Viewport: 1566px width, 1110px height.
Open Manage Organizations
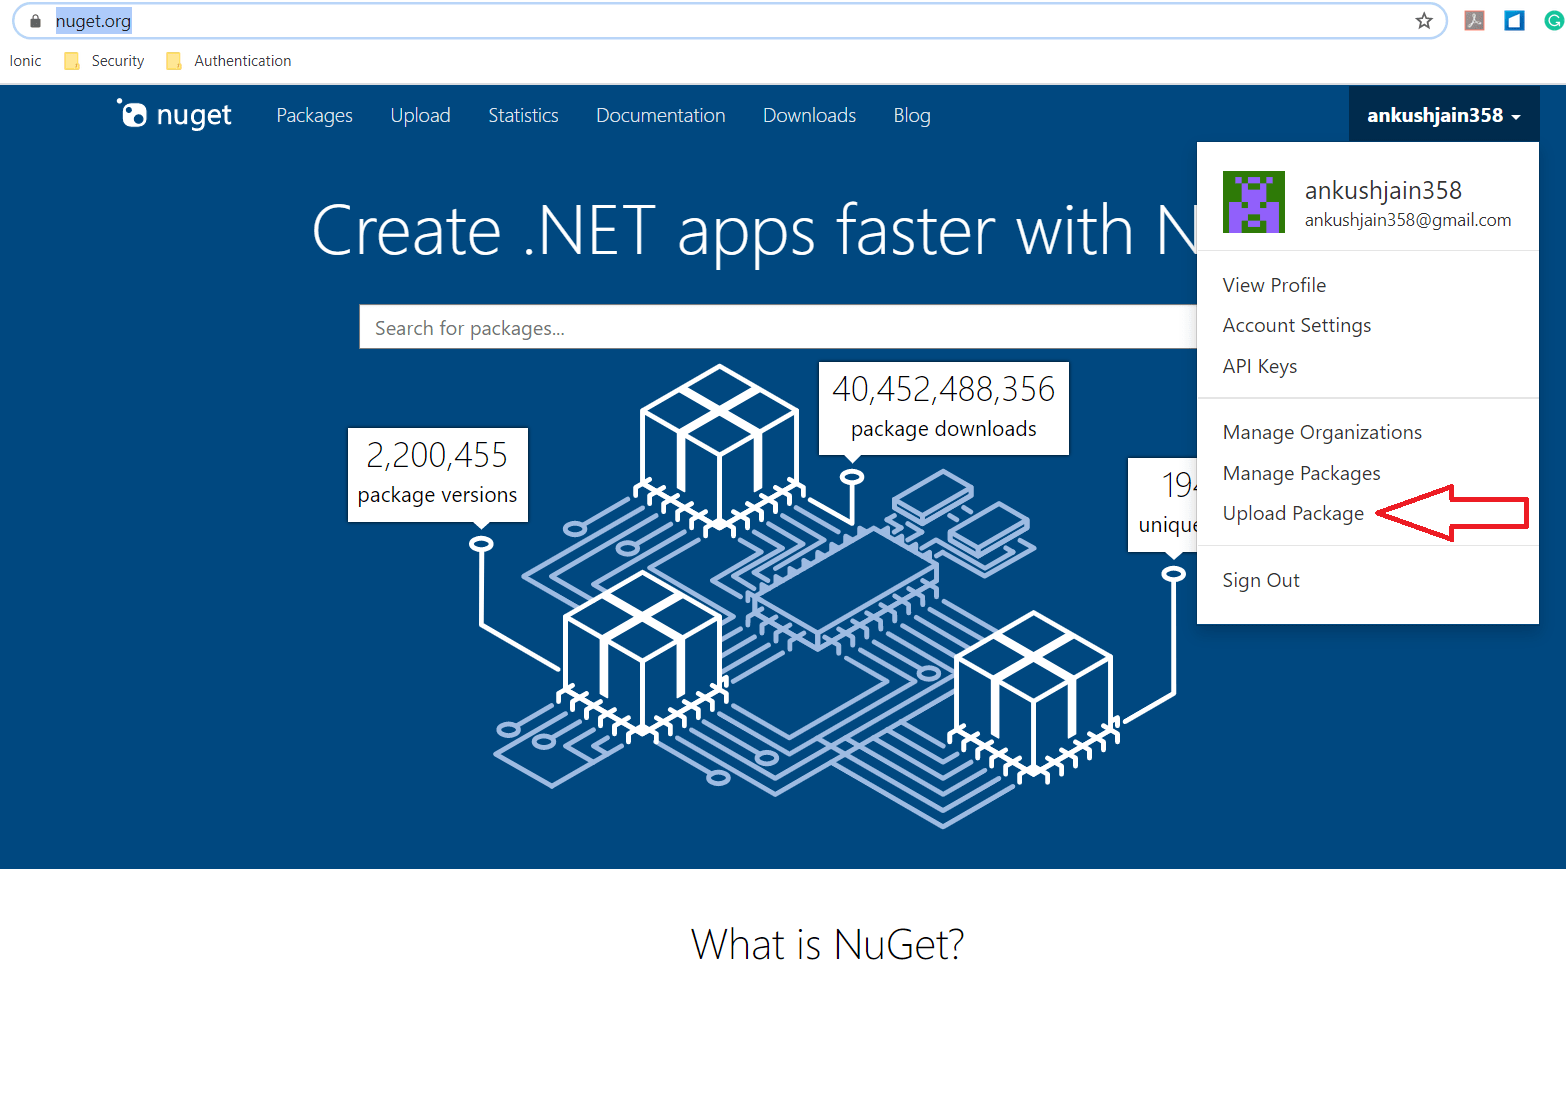click(1321, 431)
